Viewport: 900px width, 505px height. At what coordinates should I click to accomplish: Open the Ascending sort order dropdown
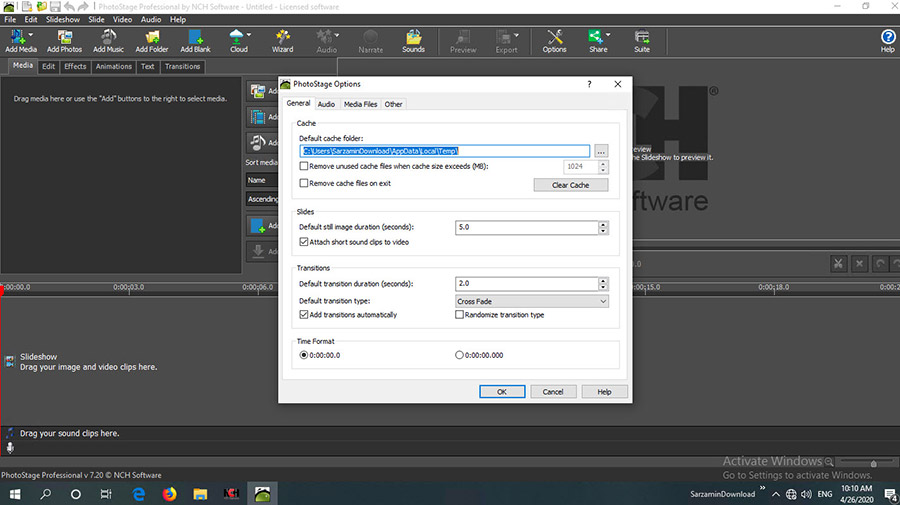(262, 199)
